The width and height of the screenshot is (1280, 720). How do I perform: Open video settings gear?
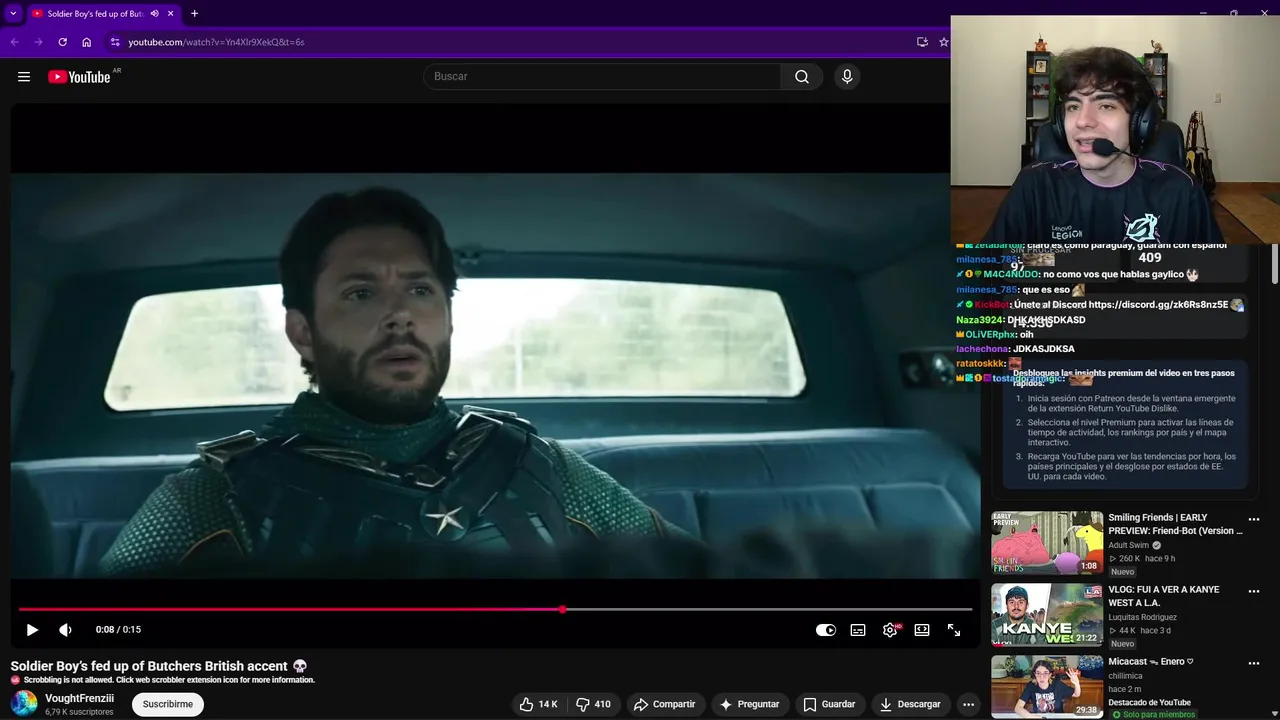pos(890,630)
